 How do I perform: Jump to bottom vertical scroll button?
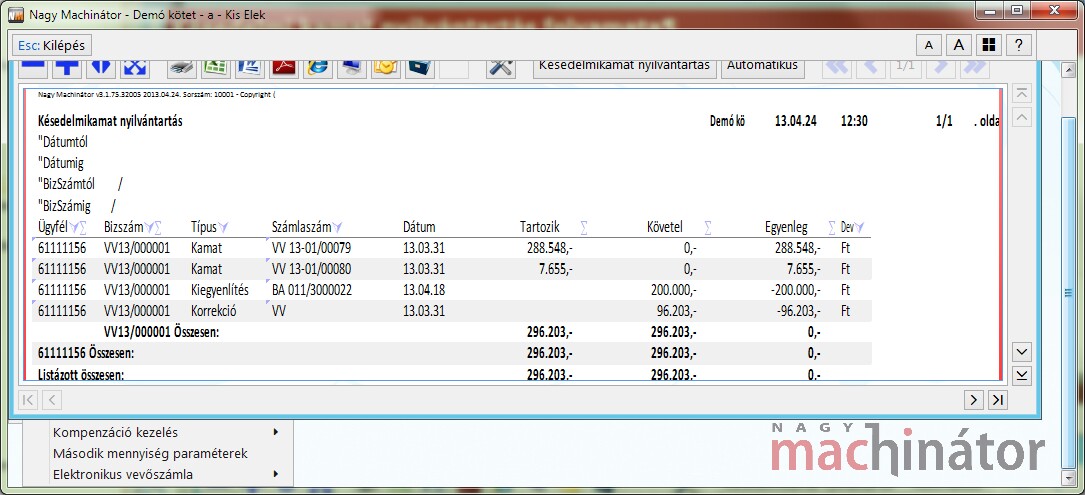1022,375
